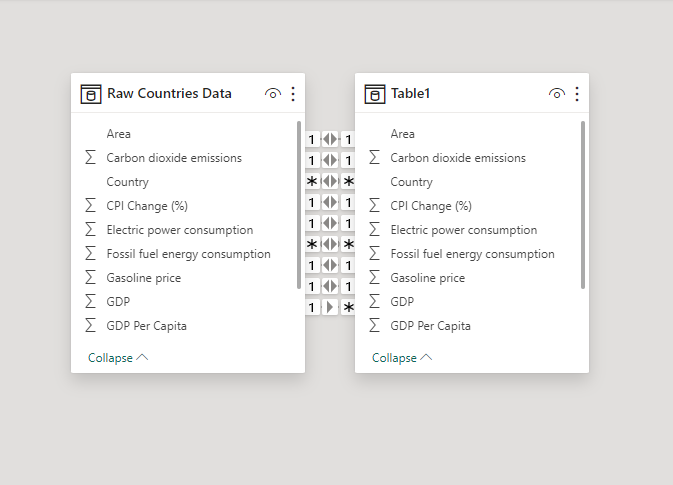Image resolution: width=673 pixels, height=485 pixels.
Task: Click the single-direction relationship arrow
Action: click(330, 307)
